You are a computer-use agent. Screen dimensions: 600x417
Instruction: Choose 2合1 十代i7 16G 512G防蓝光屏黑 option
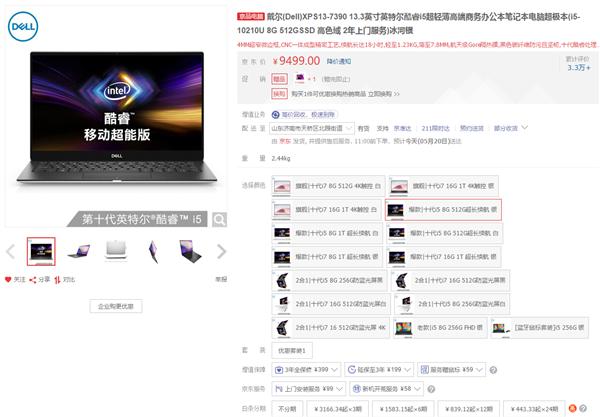(450, 280)
